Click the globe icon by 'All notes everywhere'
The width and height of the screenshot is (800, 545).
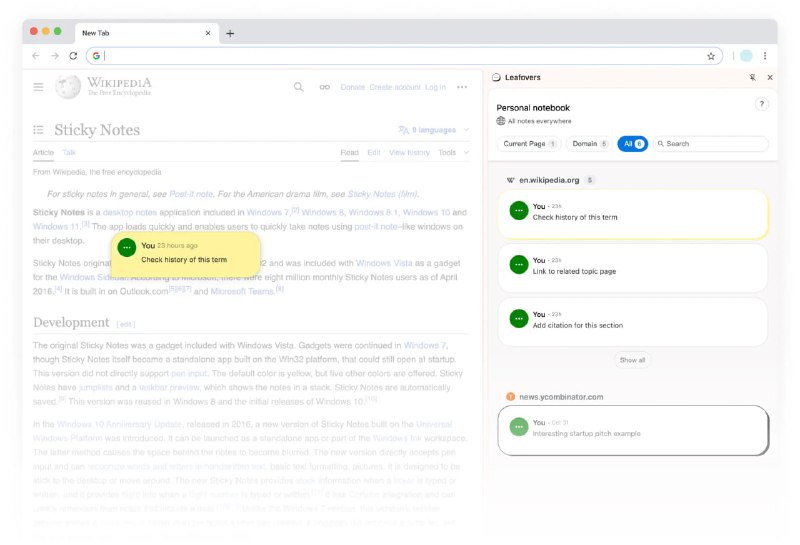point(501,121)
